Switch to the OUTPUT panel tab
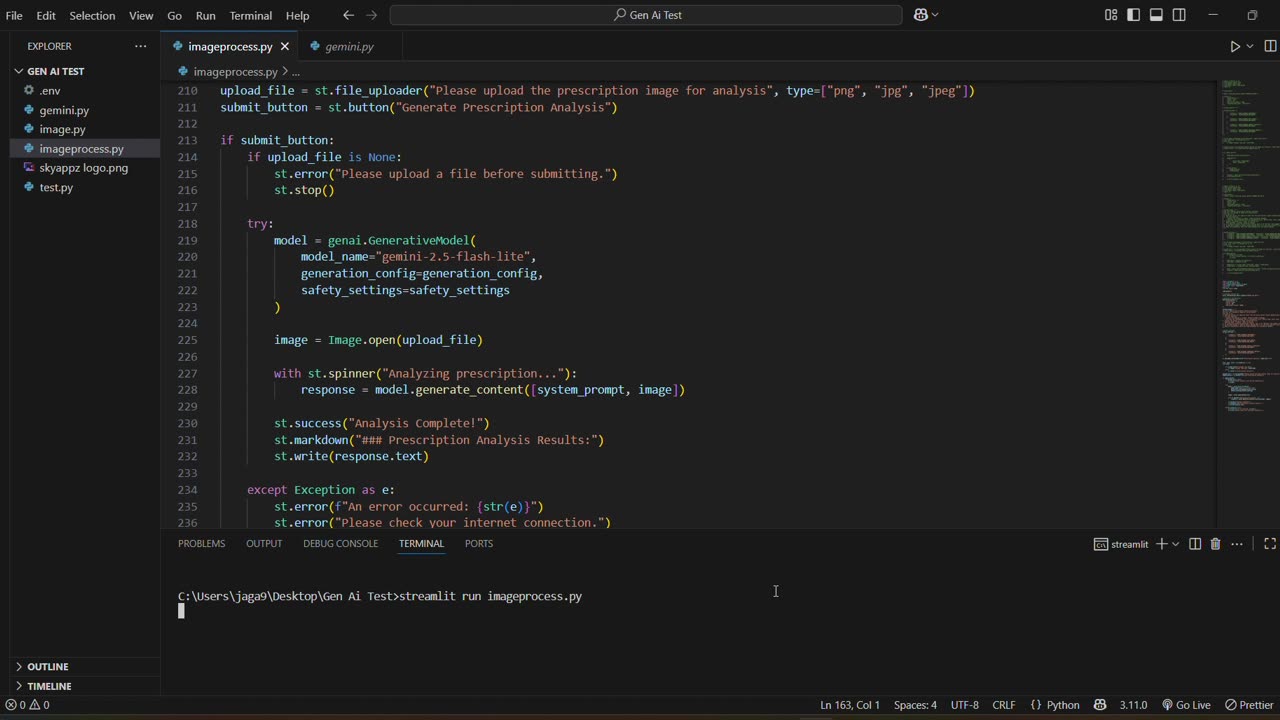Screen dimensions: 1280x720 click(264, 544)
